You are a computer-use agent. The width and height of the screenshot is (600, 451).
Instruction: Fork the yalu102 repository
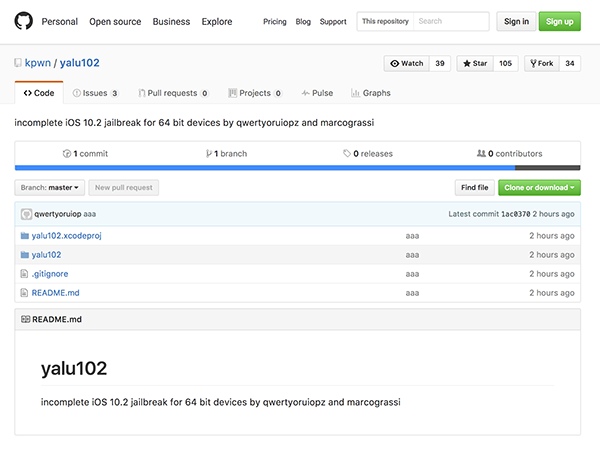(540, 63)
